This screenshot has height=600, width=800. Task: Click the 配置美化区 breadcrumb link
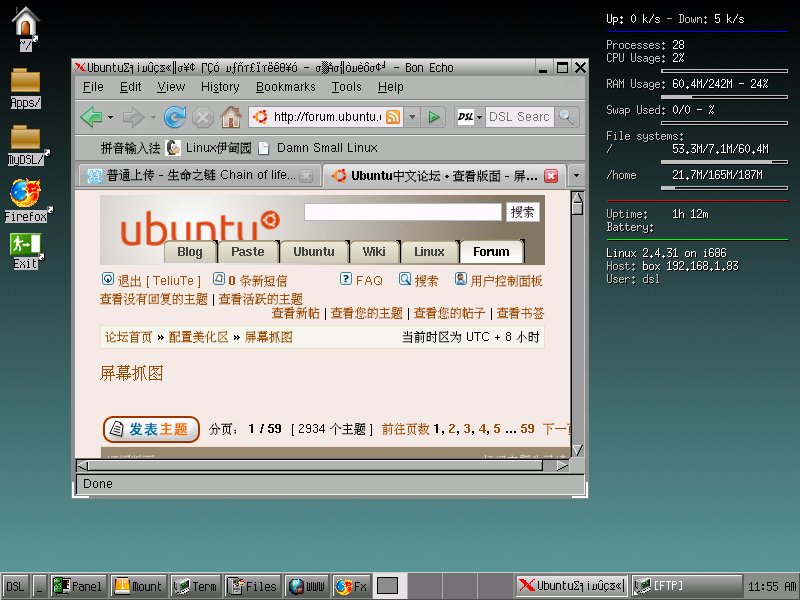pyautogui.click(x=198, y=337)
